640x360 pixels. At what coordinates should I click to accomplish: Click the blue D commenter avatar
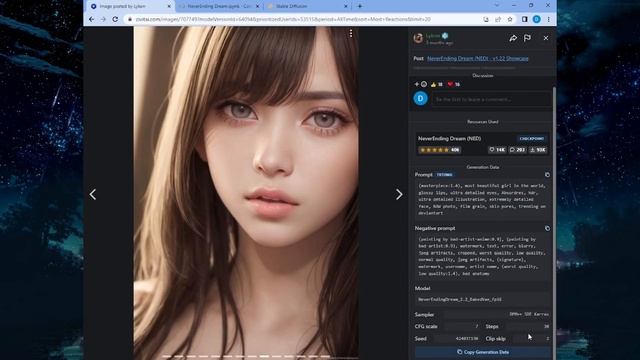[420, 98]
